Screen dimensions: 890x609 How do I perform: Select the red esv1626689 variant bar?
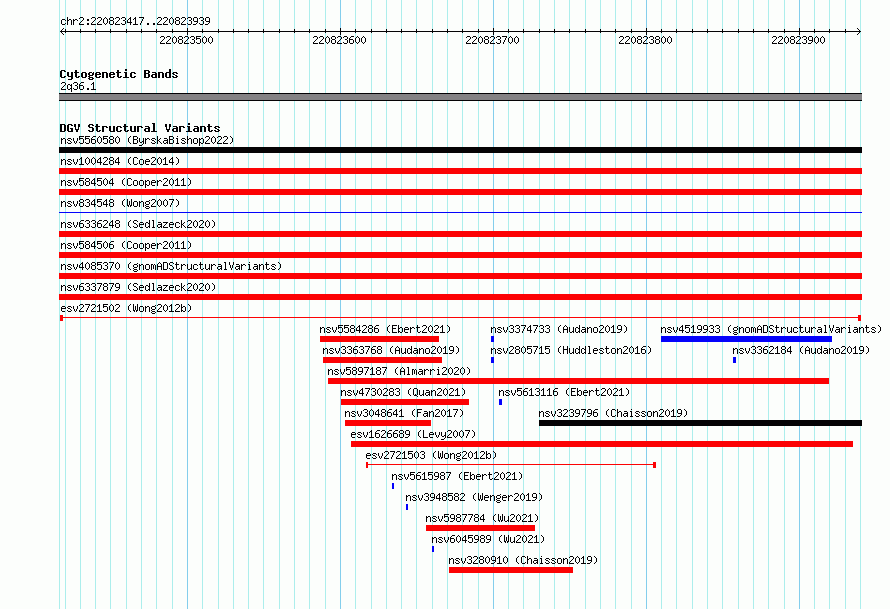coord(602,444)
